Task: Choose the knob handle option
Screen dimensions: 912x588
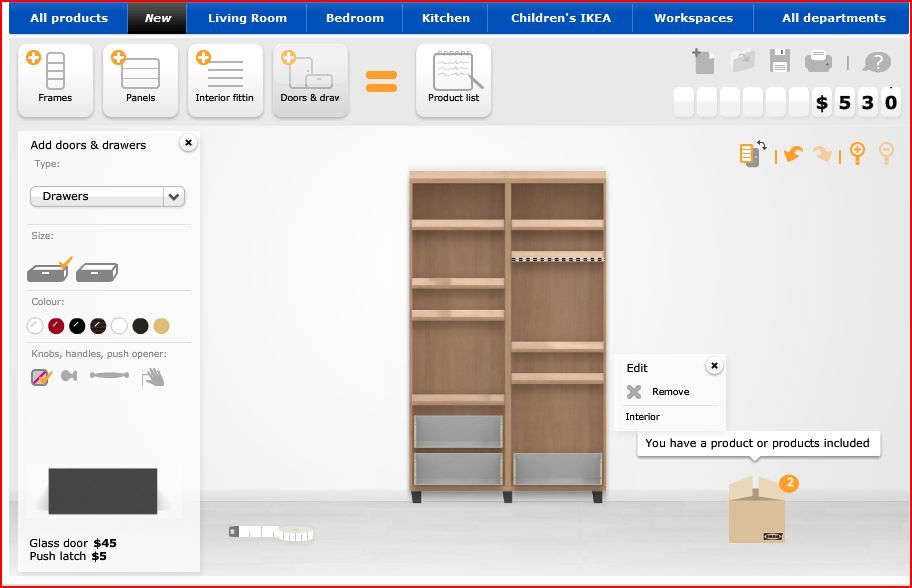Action: (x=69, y=376)
